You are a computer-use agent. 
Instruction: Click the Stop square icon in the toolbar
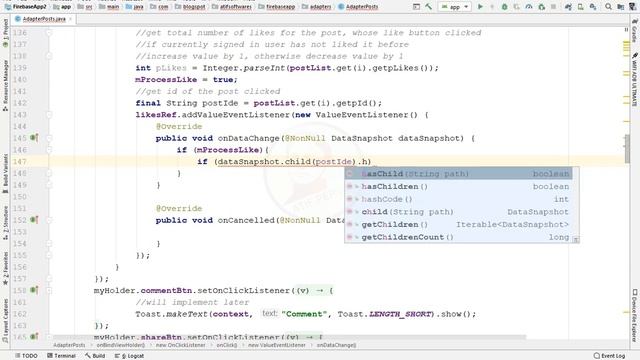553,7
